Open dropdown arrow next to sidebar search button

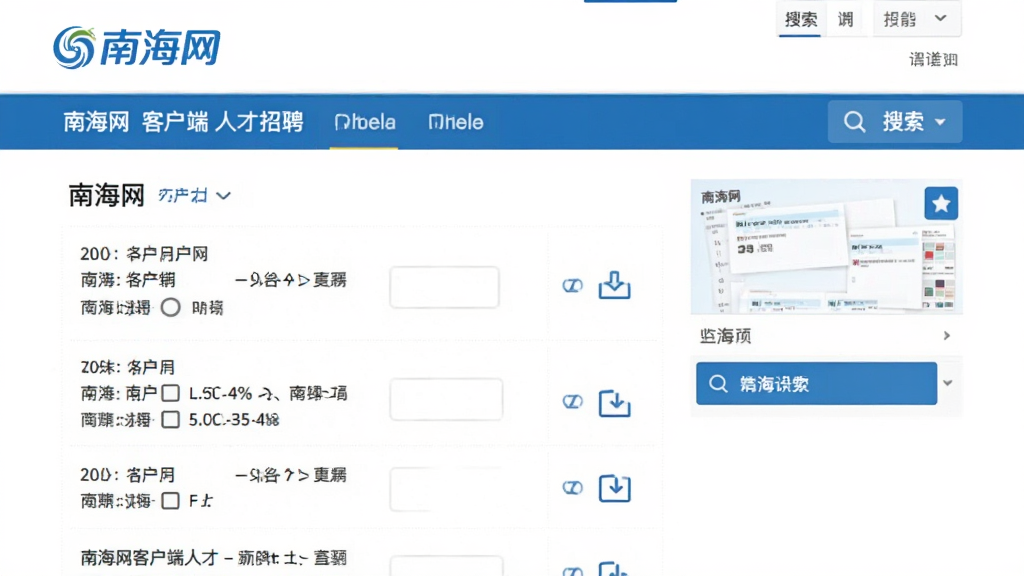point(948,383)
